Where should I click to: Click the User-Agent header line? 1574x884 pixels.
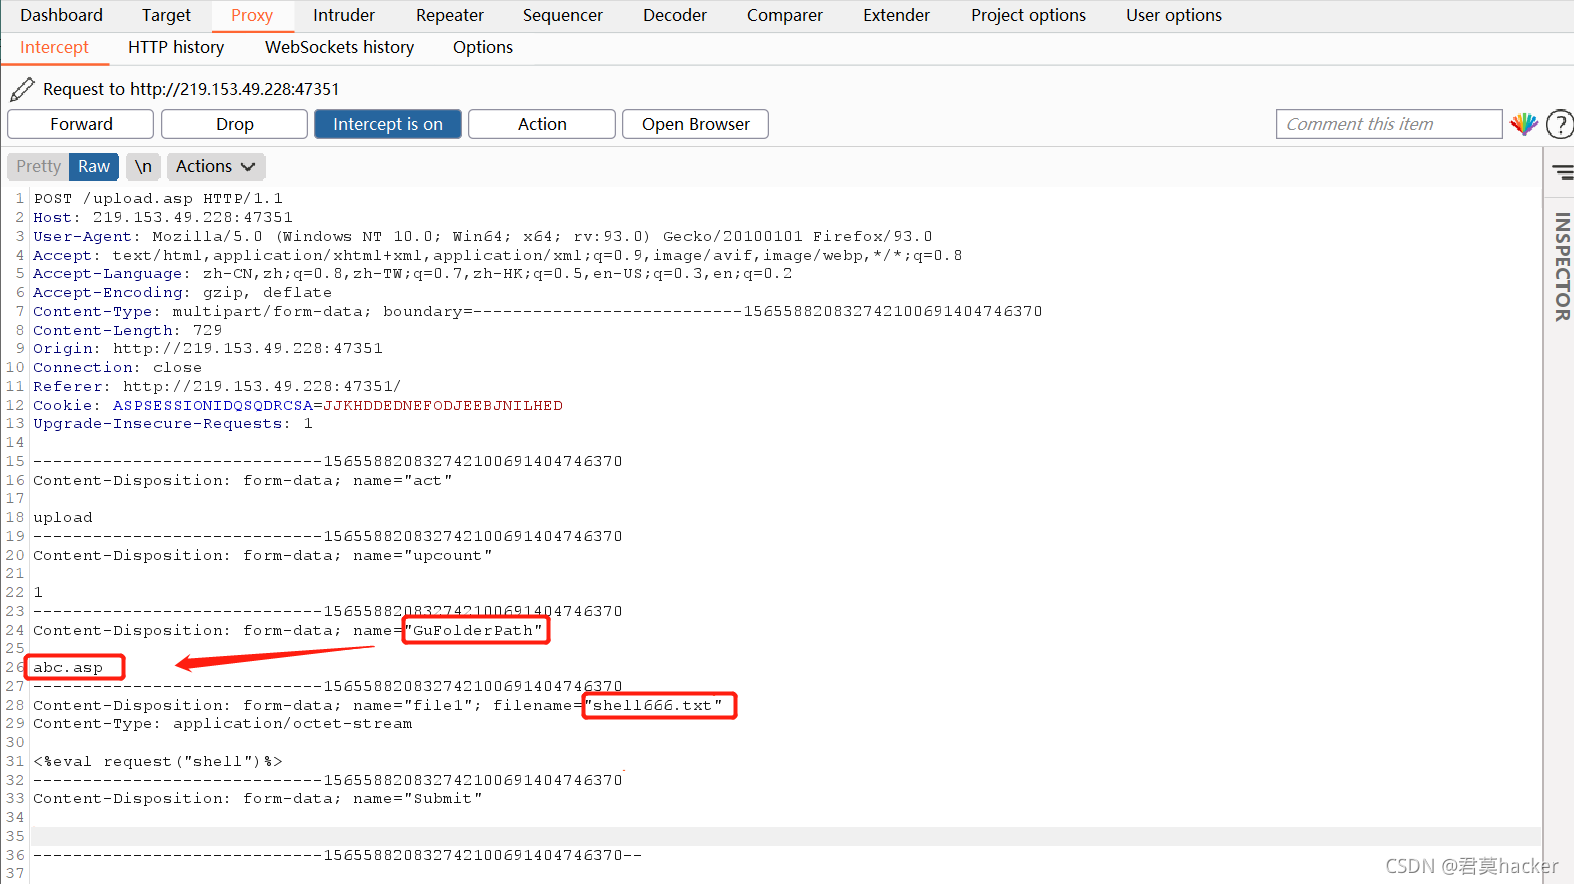(483, 237)
